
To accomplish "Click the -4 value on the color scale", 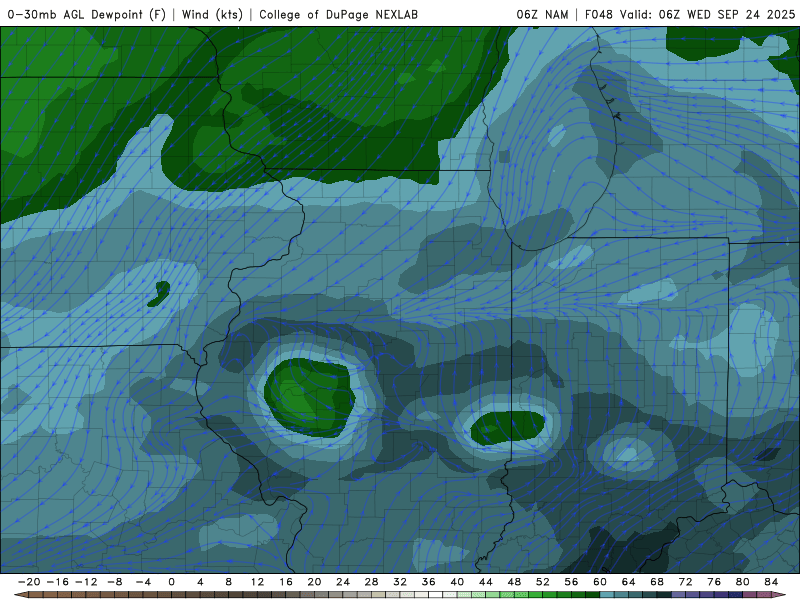I will 143,582.
